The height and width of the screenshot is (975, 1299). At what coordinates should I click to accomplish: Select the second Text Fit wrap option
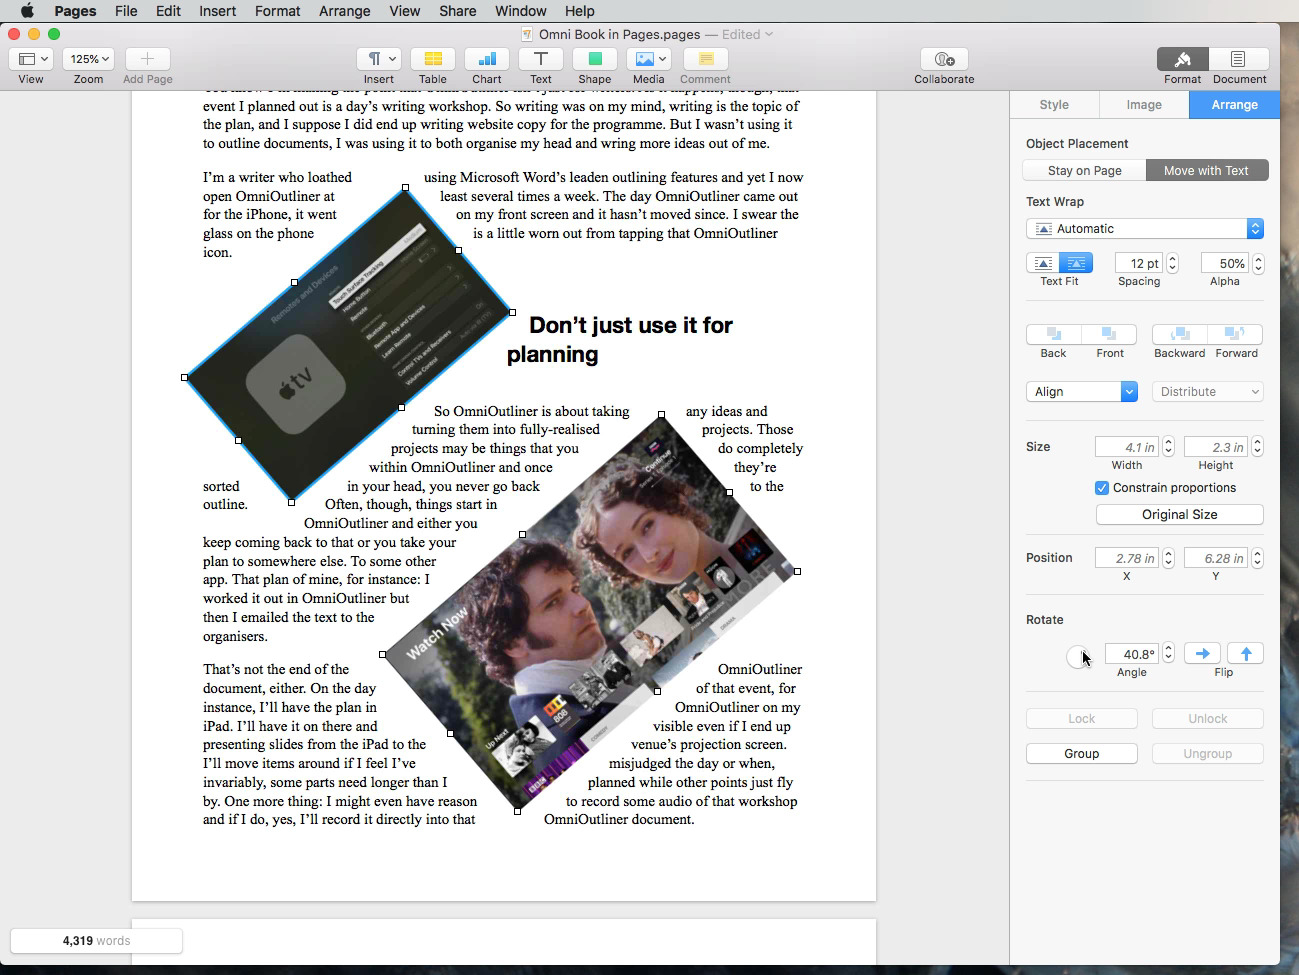[1076, 263]
